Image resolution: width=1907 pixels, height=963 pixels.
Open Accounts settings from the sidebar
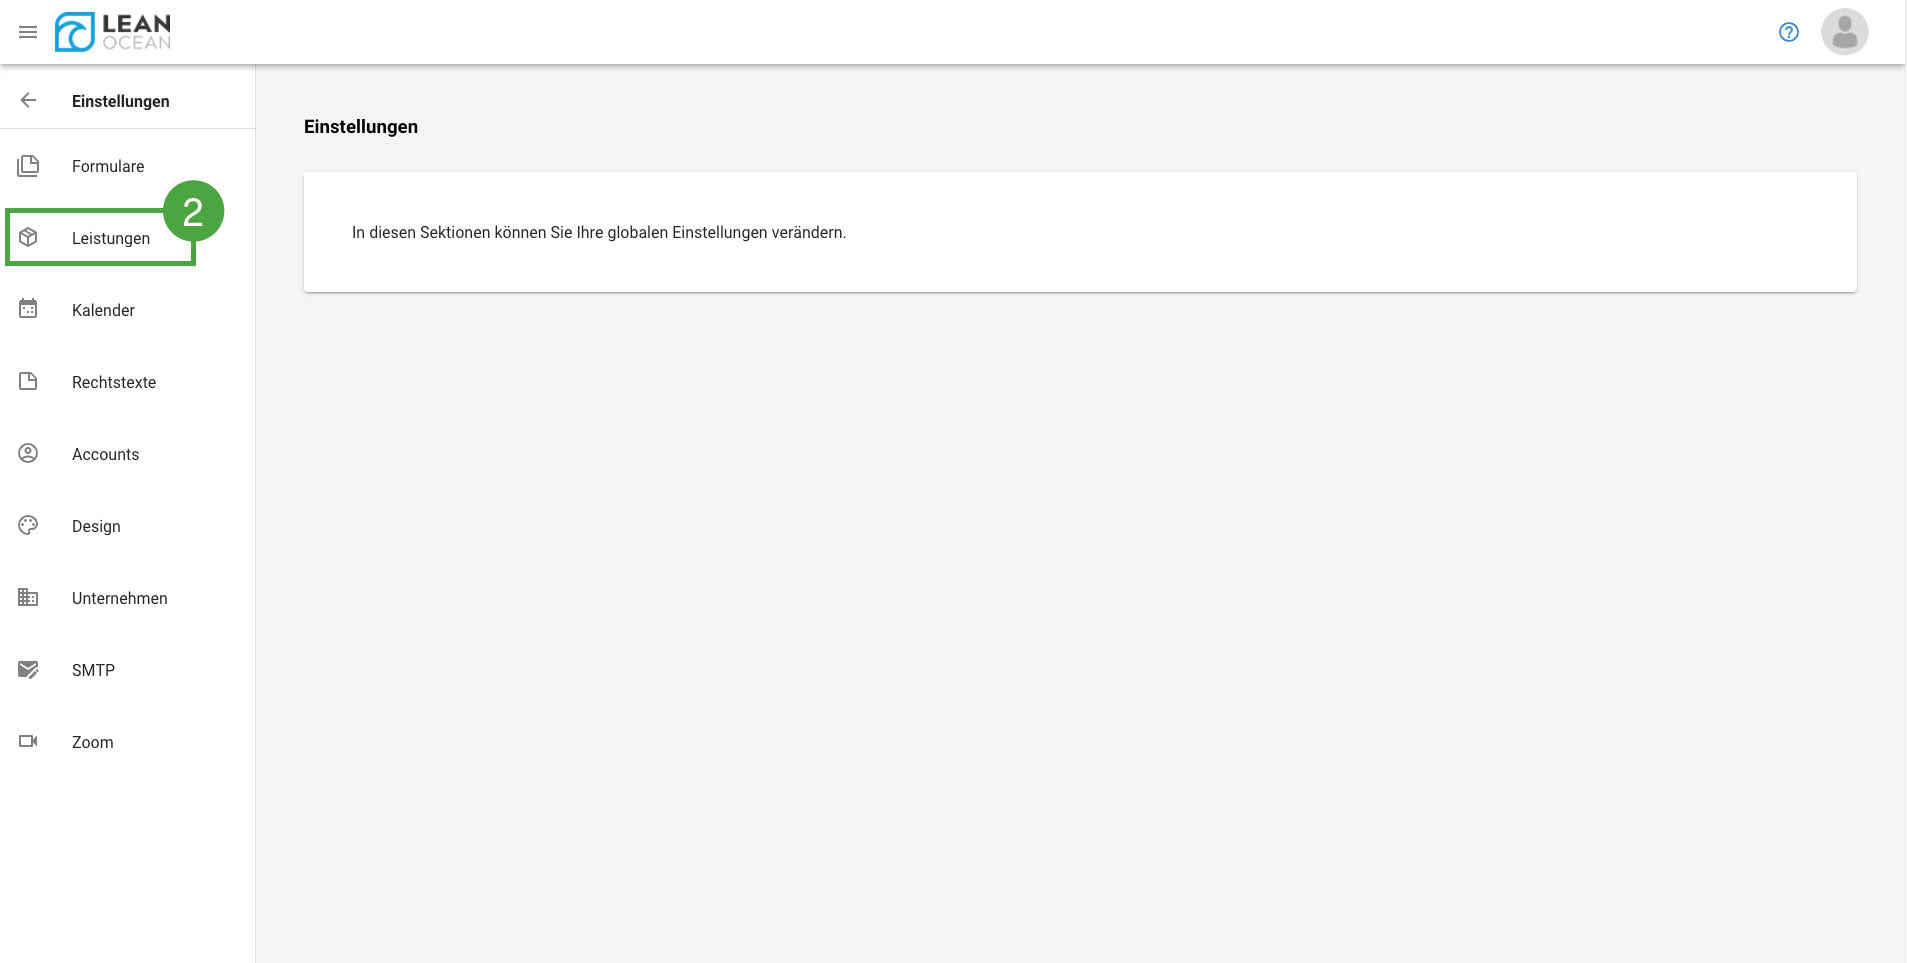click(105, 454)
